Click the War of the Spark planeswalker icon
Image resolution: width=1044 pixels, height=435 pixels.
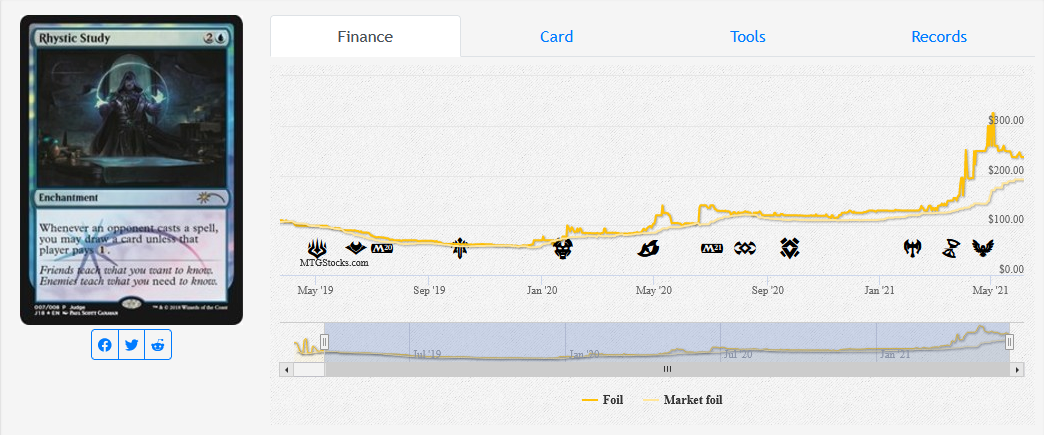click(x=318, y=247)
